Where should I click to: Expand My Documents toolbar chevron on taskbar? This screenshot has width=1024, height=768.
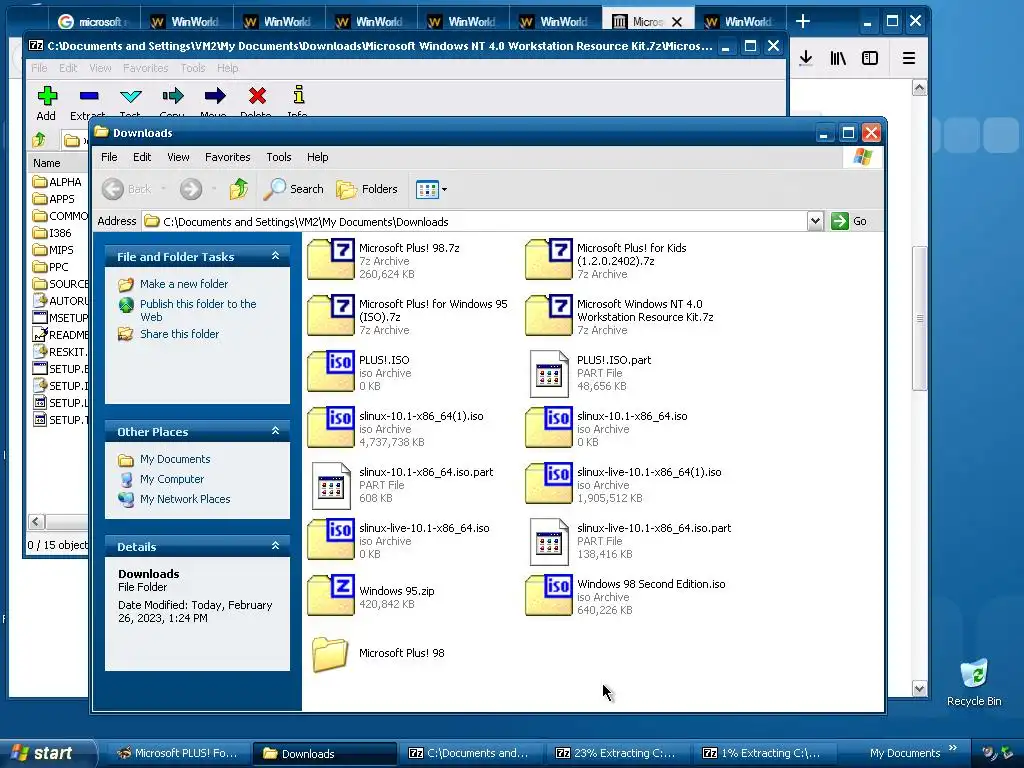[x=953, y=748]
